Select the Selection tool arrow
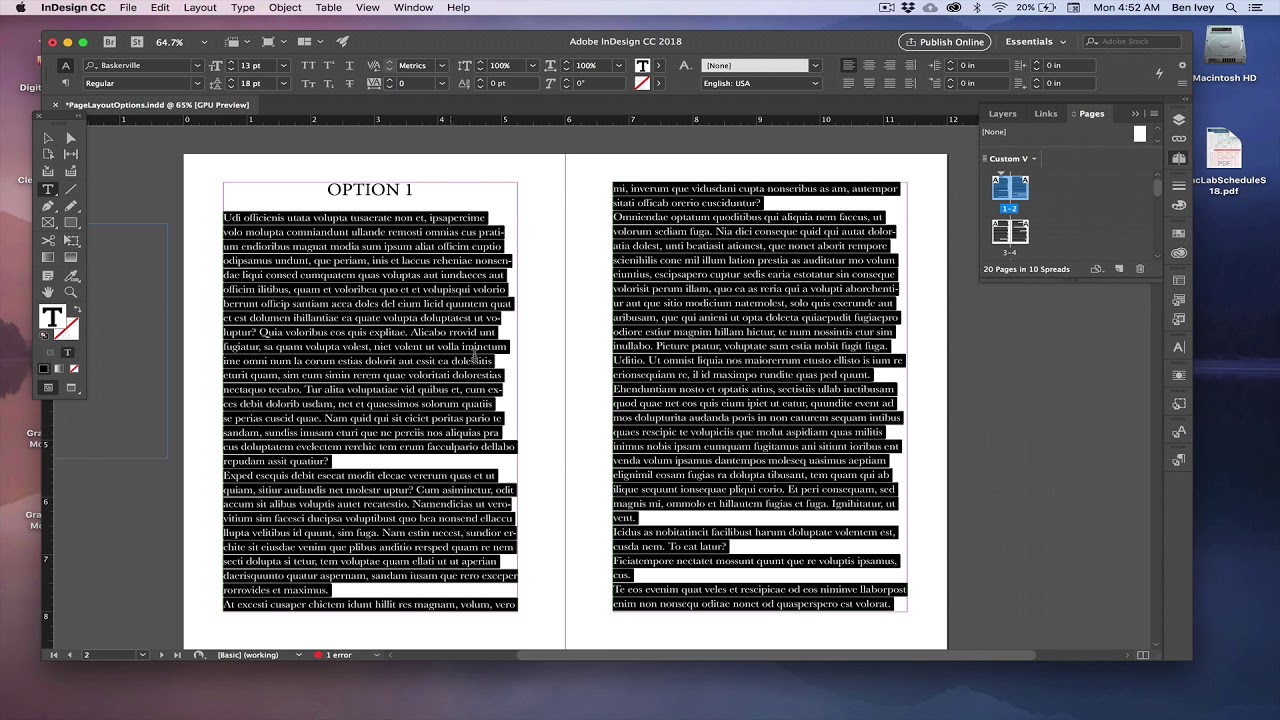The height and width of the screenshot is (720, 1280). (x=48, y=138)
